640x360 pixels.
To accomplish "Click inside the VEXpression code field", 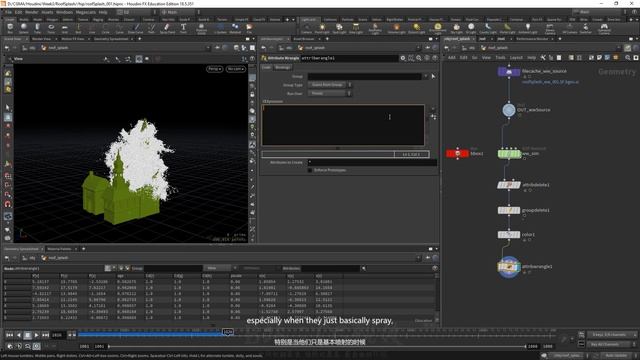I will click(343, 125).
